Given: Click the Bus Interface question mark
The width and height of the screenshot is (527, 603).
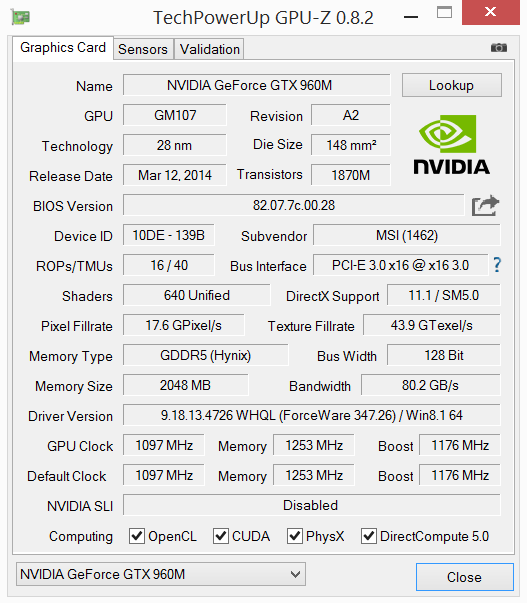Looking at the screenshot, I should click(497, 265).
